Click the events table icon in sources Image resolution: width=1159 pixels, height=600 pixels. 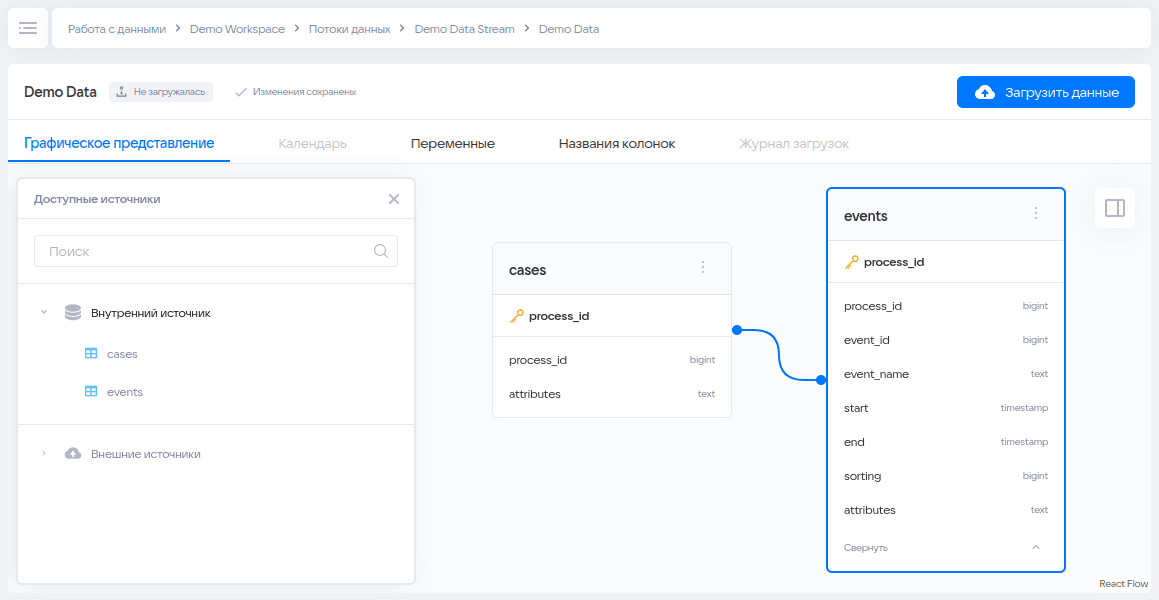(91, 392)
